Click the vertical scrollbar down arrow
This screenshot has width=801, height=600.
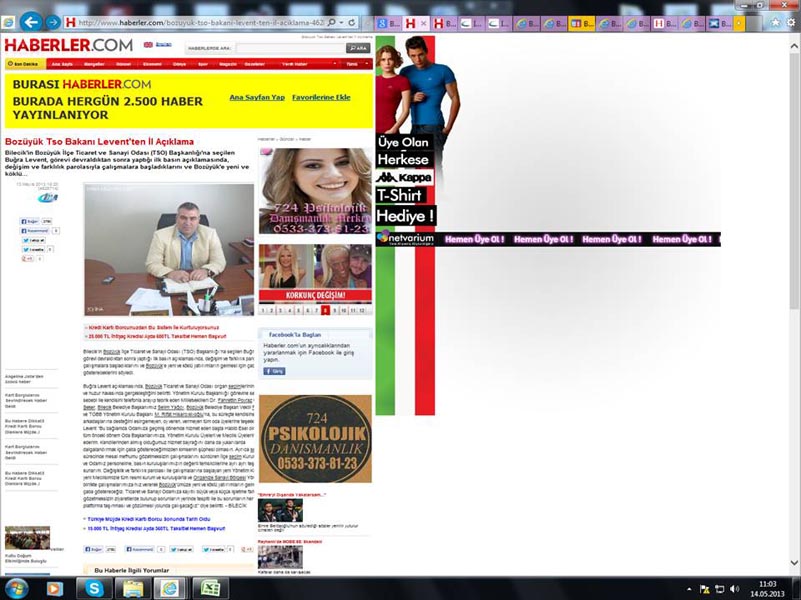pos(794,563)
